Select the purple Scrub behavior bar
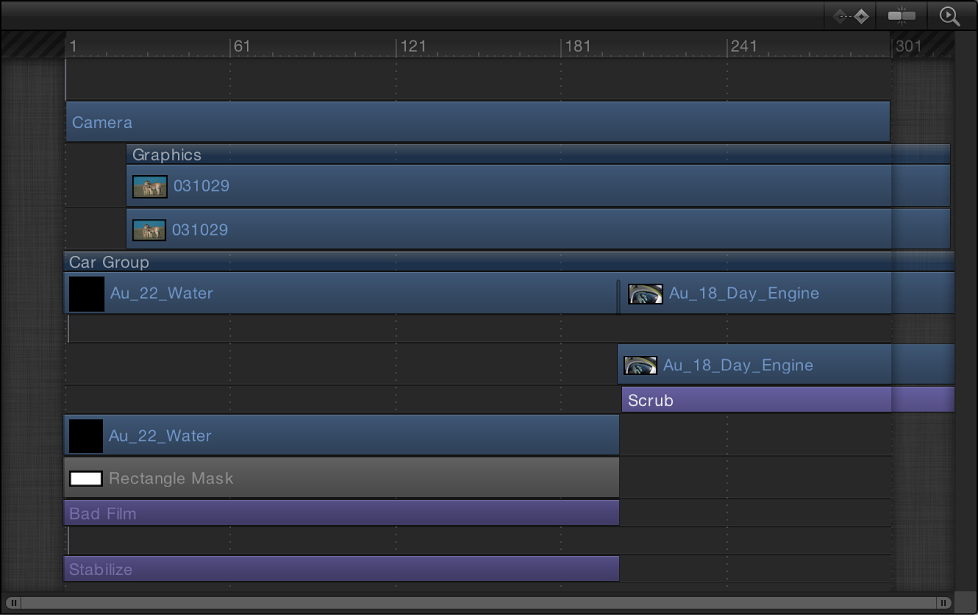Viewport: 978px width, 616px height. [755, 400]
